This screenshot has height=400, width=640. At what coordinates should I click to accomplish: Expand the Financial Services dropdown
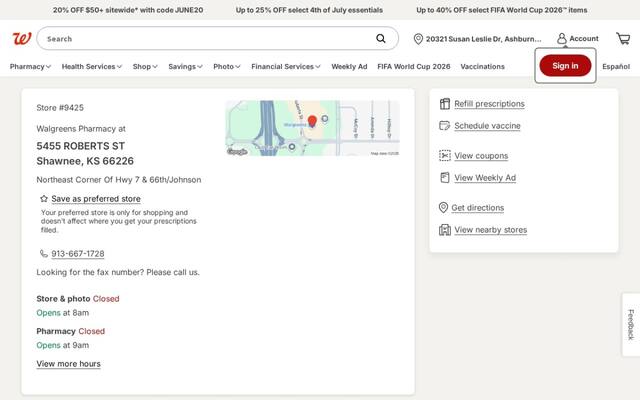click(x=286, y=66)
